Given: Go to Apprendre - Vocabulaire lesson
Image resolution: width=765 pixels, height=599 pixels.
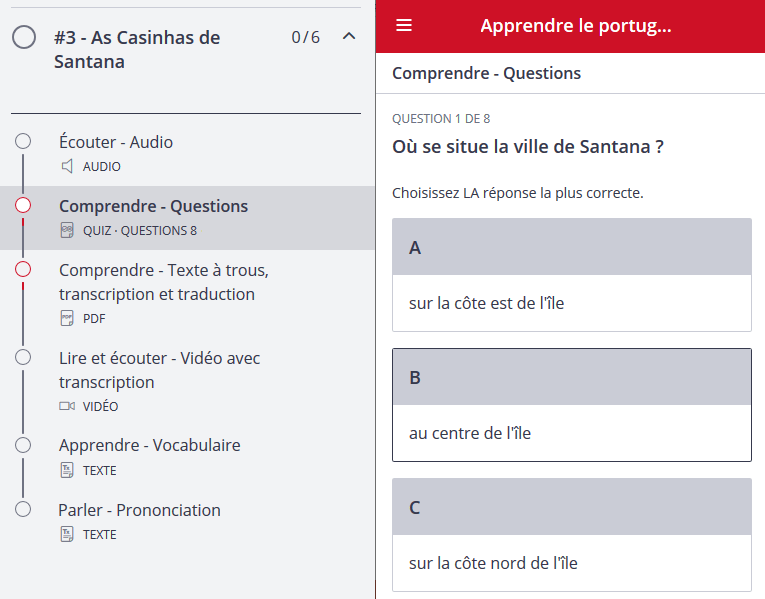Looking at the screenshot, I should click(149, 446).
